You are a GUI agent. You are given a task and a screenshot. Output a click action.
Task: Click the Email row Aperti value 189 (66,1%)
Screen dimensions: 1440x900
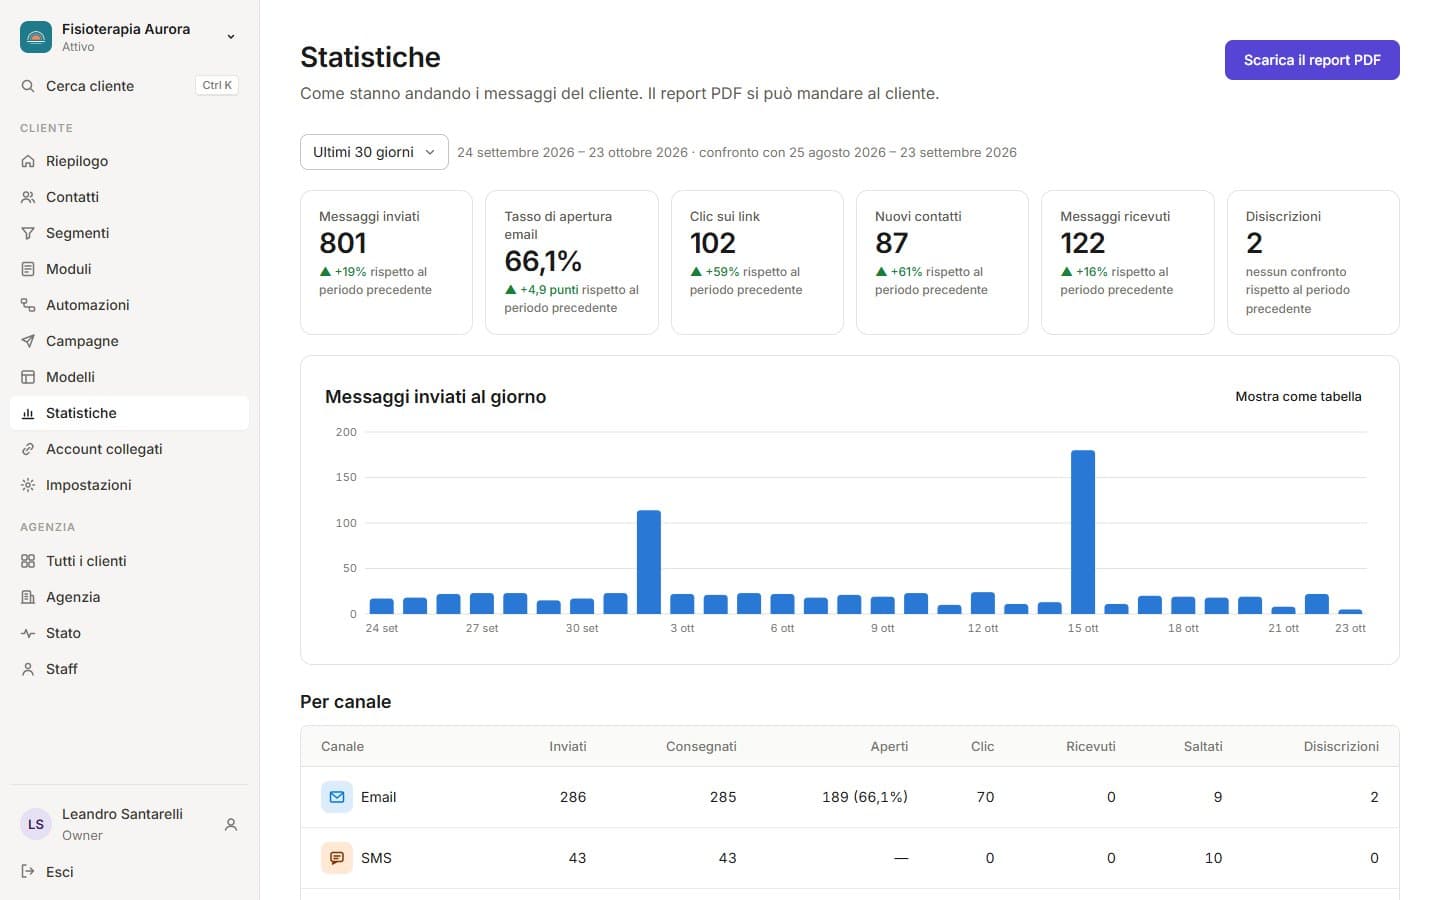pos(865,797)
